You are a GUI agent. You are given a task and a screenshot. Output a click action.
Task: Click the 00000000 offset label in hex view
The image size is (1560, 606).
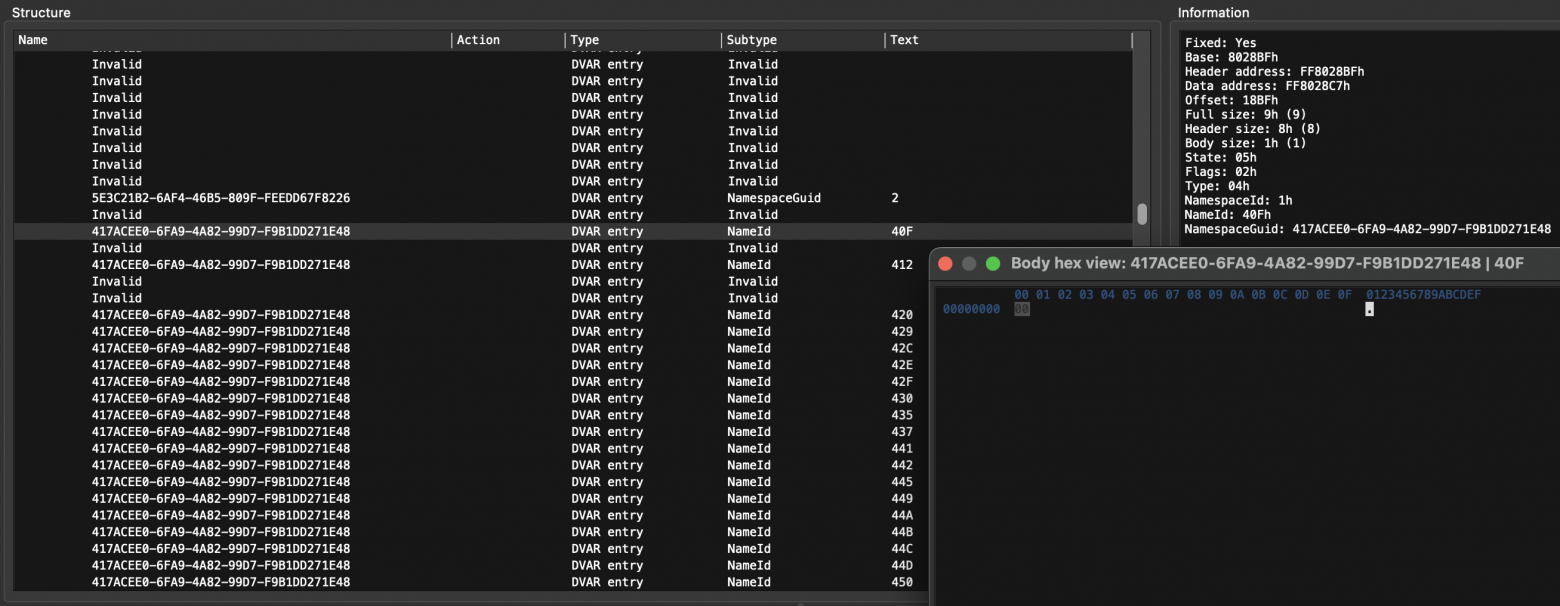pos(971,310)
